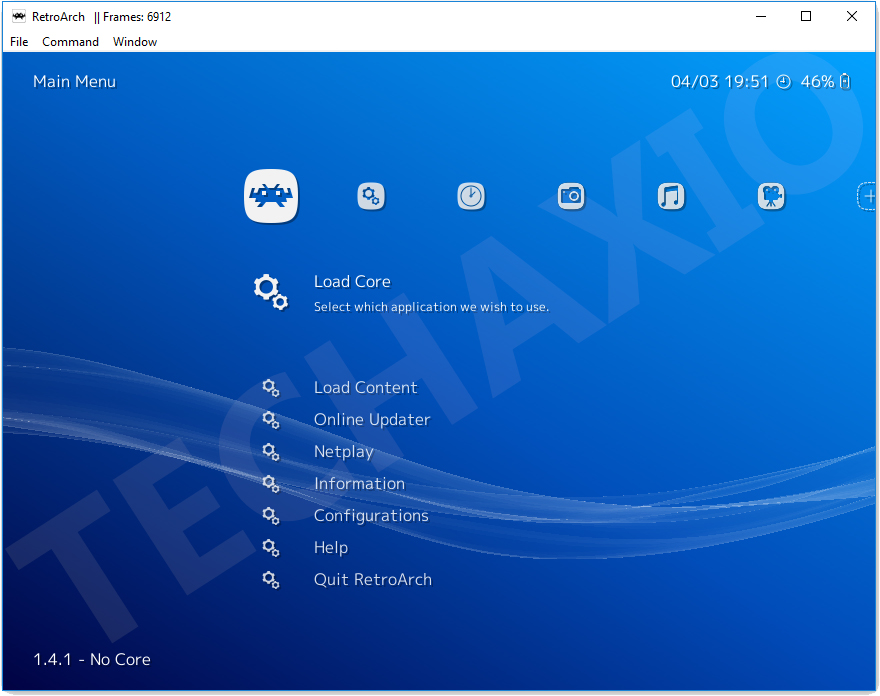The image size is (880, 696).
Task: Open the Music note tab icon
Action: pyautogui.click(x=671, y=196)
